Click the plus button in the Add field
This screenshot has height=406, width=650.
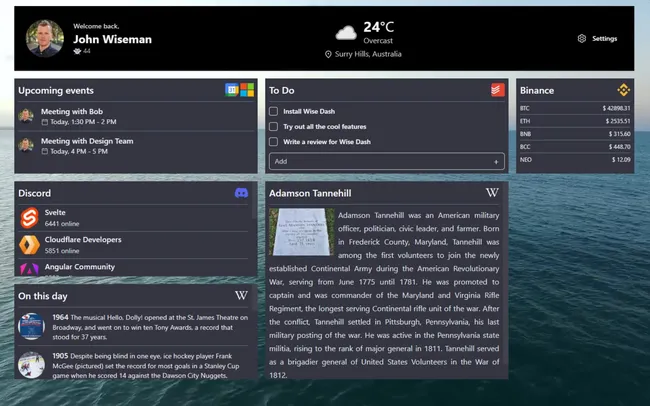[x=496, y=162]
